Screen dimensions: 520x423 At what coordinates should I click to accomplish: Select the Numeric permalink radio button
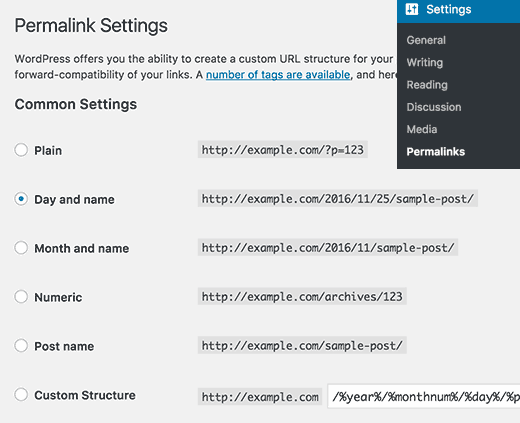[21, 297]
